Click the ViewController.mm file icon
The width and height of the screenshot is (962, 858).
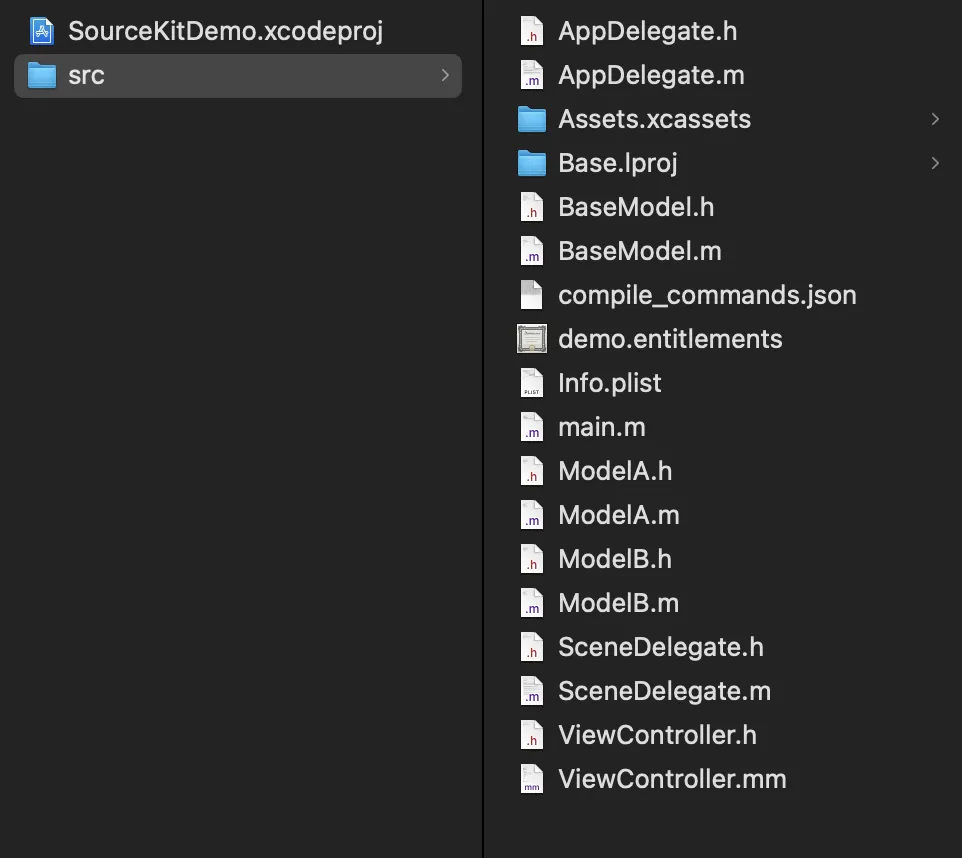532,779
